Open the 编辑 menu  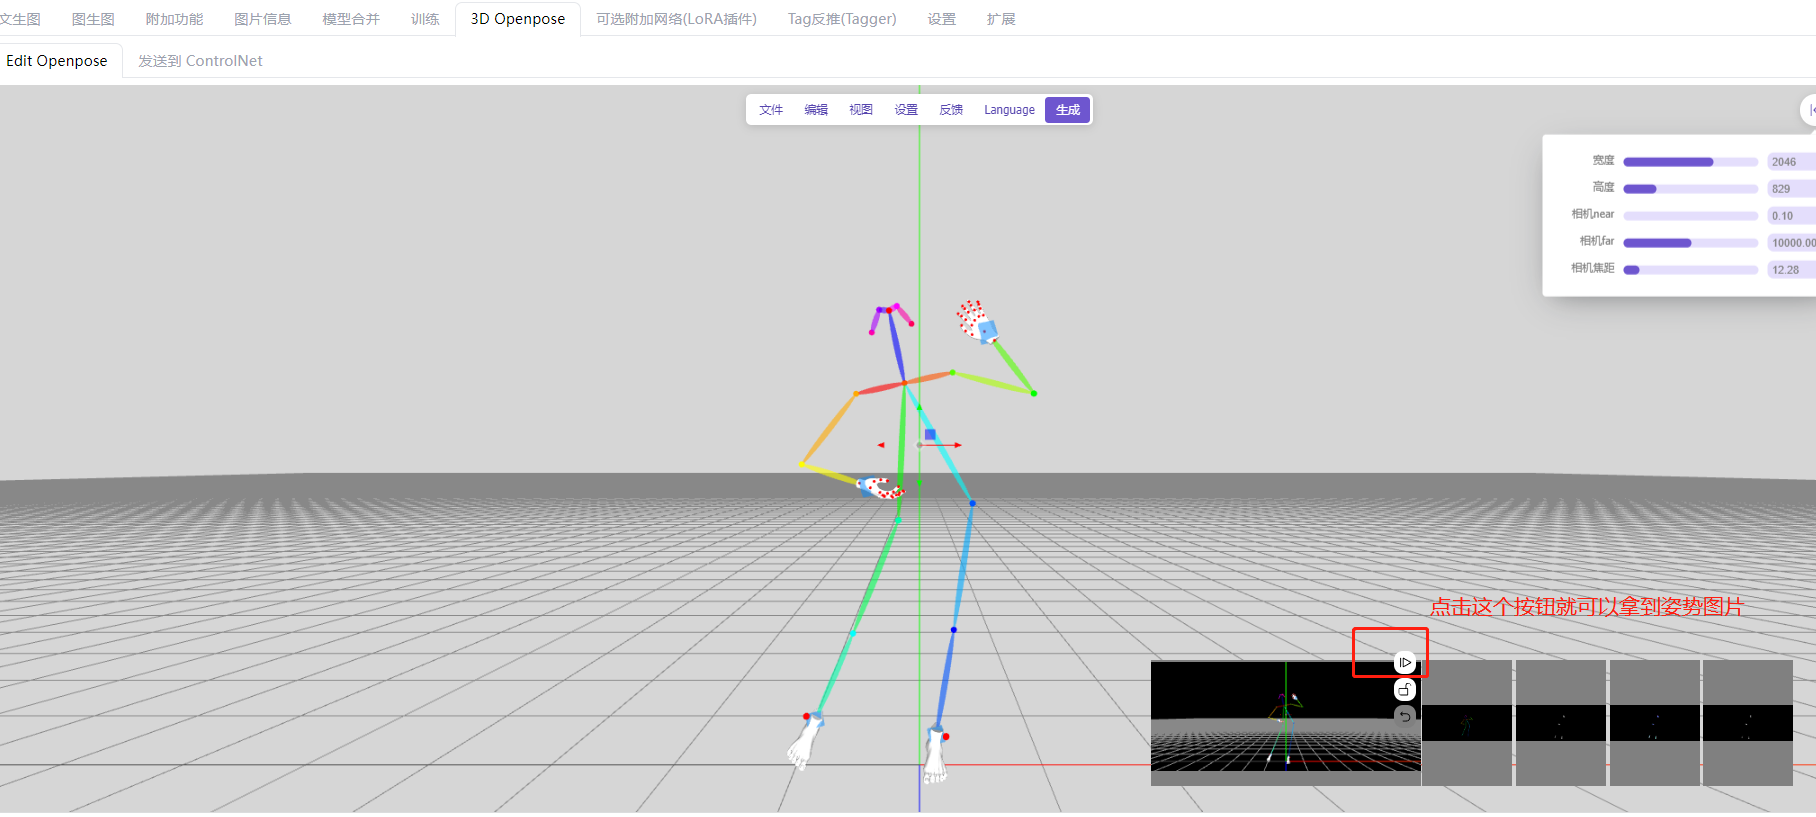click(x=816, y=110)
